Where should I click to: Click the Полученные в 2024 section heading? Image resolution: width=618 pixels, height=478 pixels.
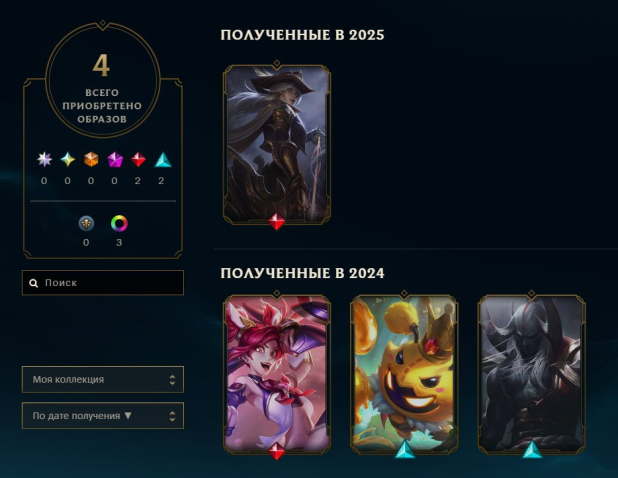[302, 273]
